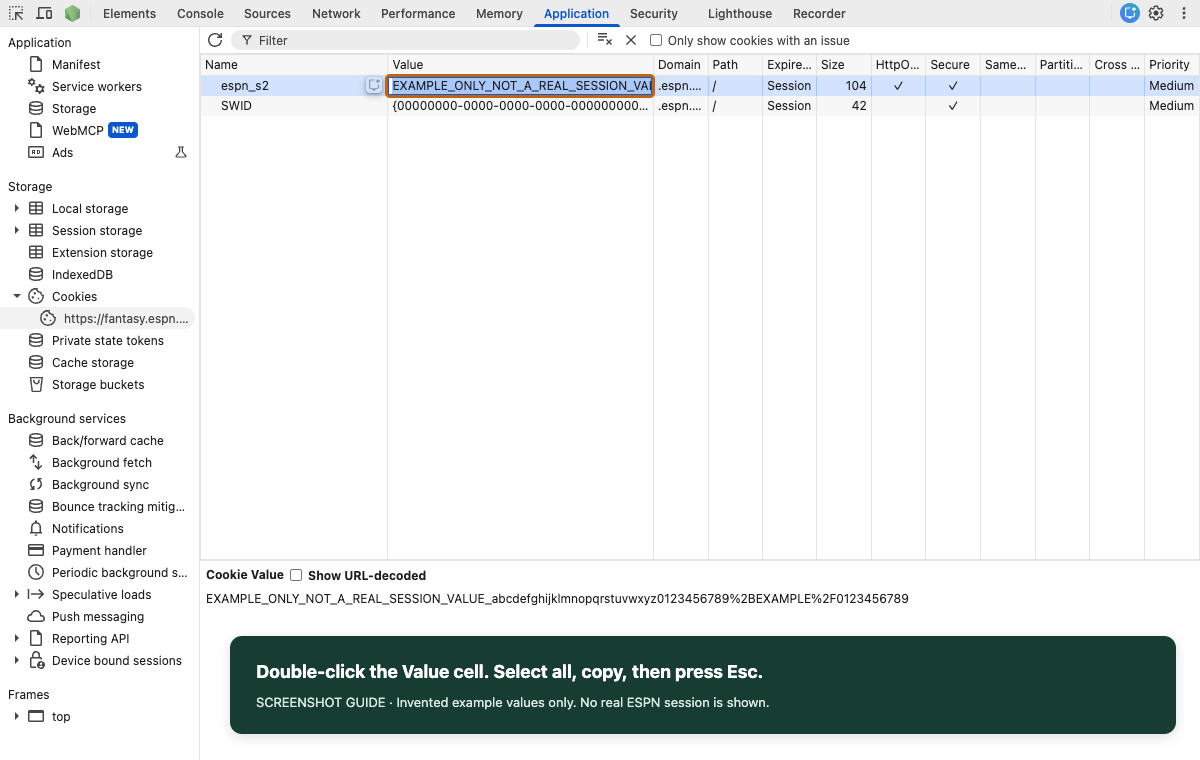Select the espn_s2 Value cell
This screenshot has height=760, width=1200.
pyautogui.click(x=521, y=86)
